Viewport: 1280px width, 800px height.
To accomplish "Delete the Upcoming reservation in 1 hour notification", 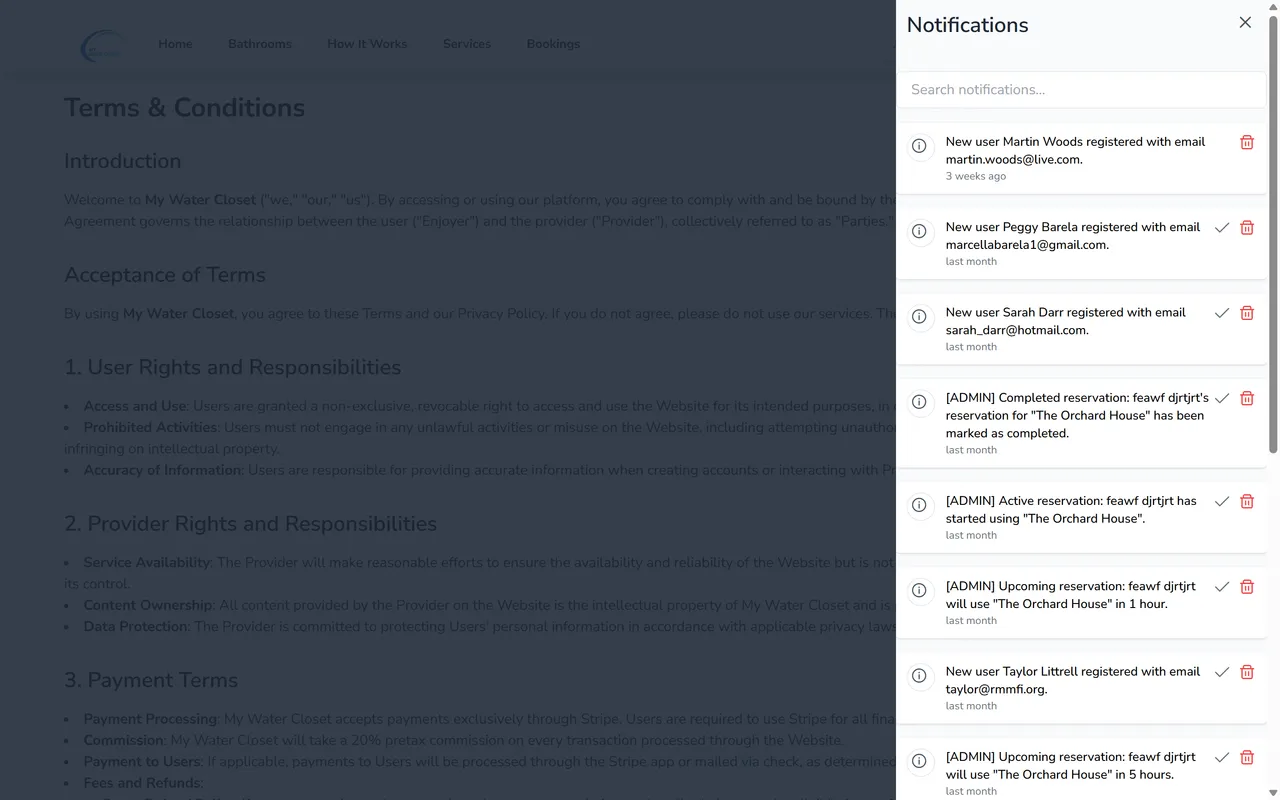I will [1246, 587].
